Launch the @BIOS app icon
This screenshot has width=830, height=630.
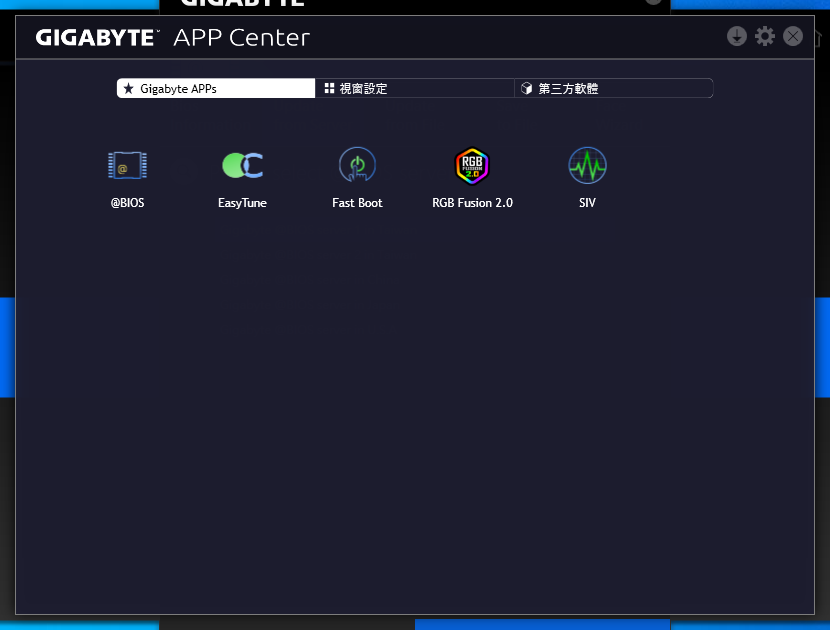pos(127,165)
